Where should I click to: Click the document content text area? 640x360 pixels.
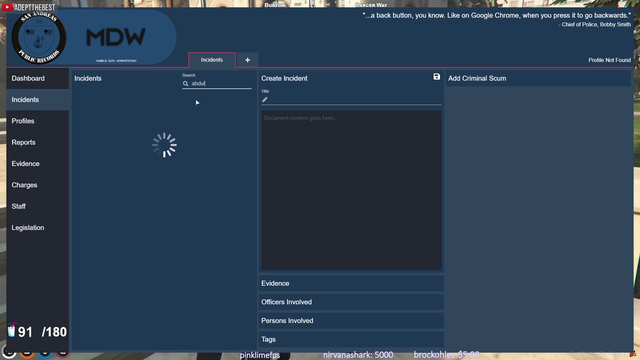pos(351,190)
